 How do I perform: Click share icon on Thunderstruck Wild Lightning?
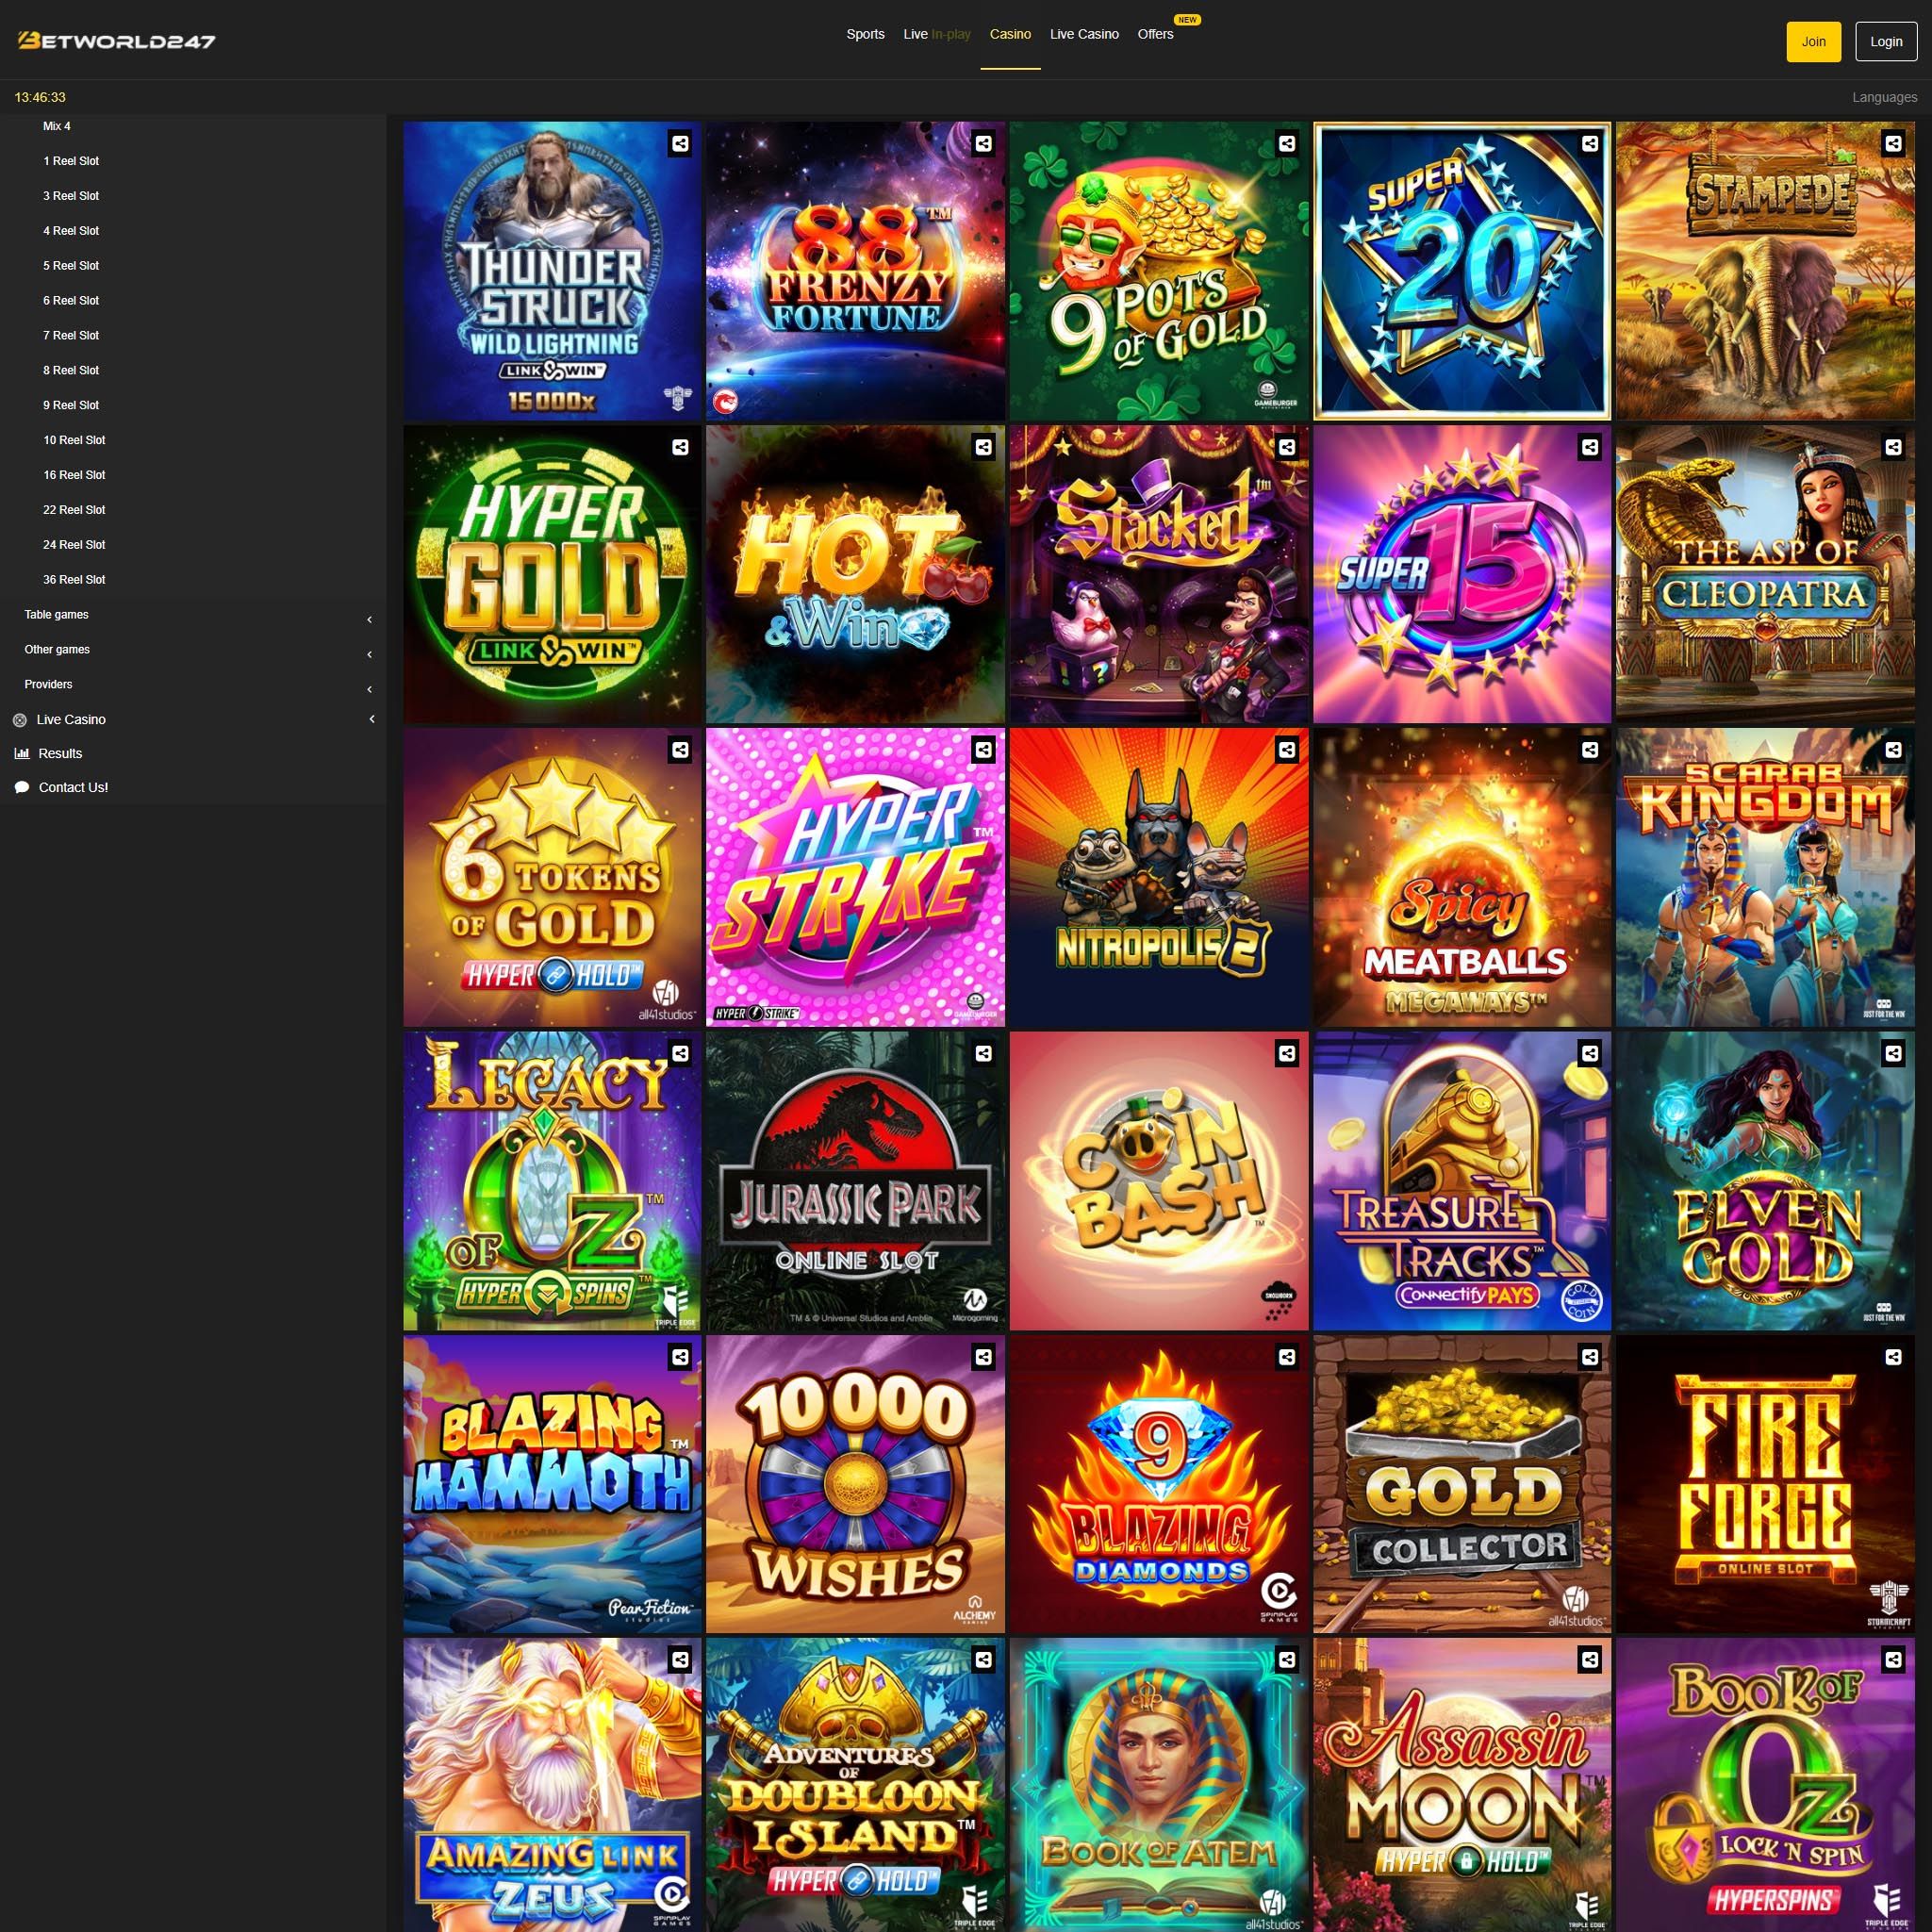coord(680,144)
